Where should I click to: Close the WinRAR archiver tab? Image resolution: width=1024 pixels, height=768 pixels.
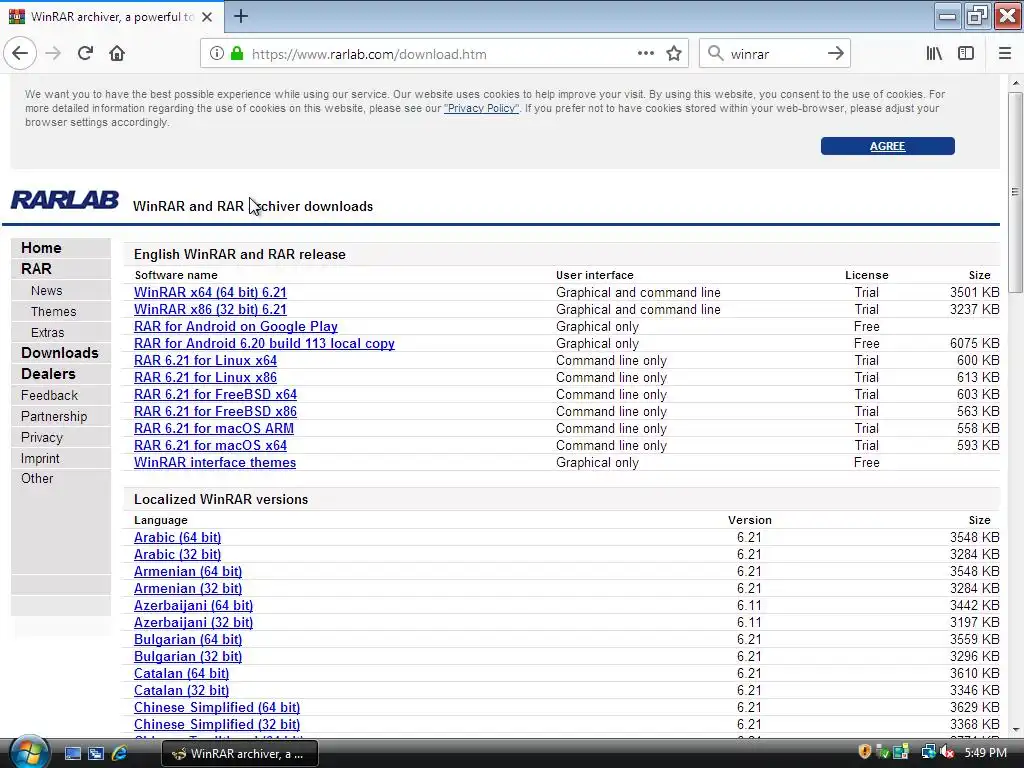click(207, 17)
